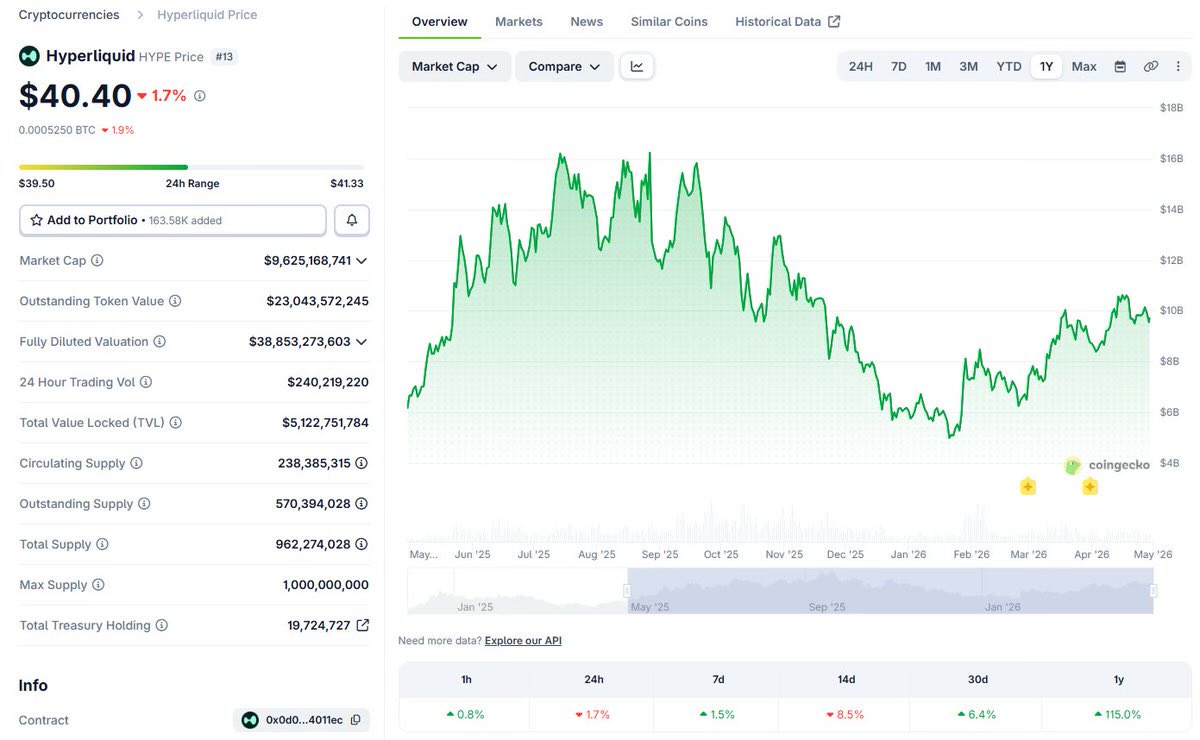Viewport: 1200px width, 740px height.
Task: Click the trading volume value $240,219,220
Action: pyautogui.click(x=328, y=382)
